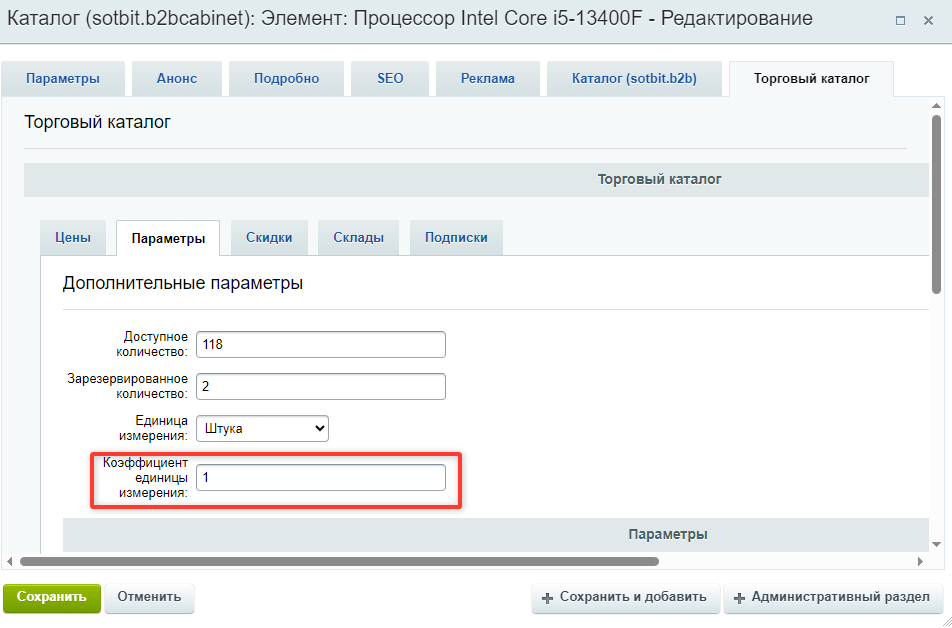Click the Коэффициент единицы измерения field

[x=321, y=477]
